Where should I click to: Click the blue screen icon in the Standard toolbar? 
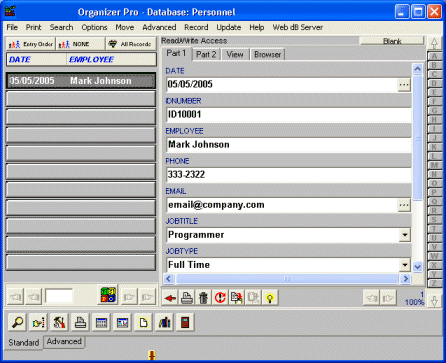click(x=122, y=322)
